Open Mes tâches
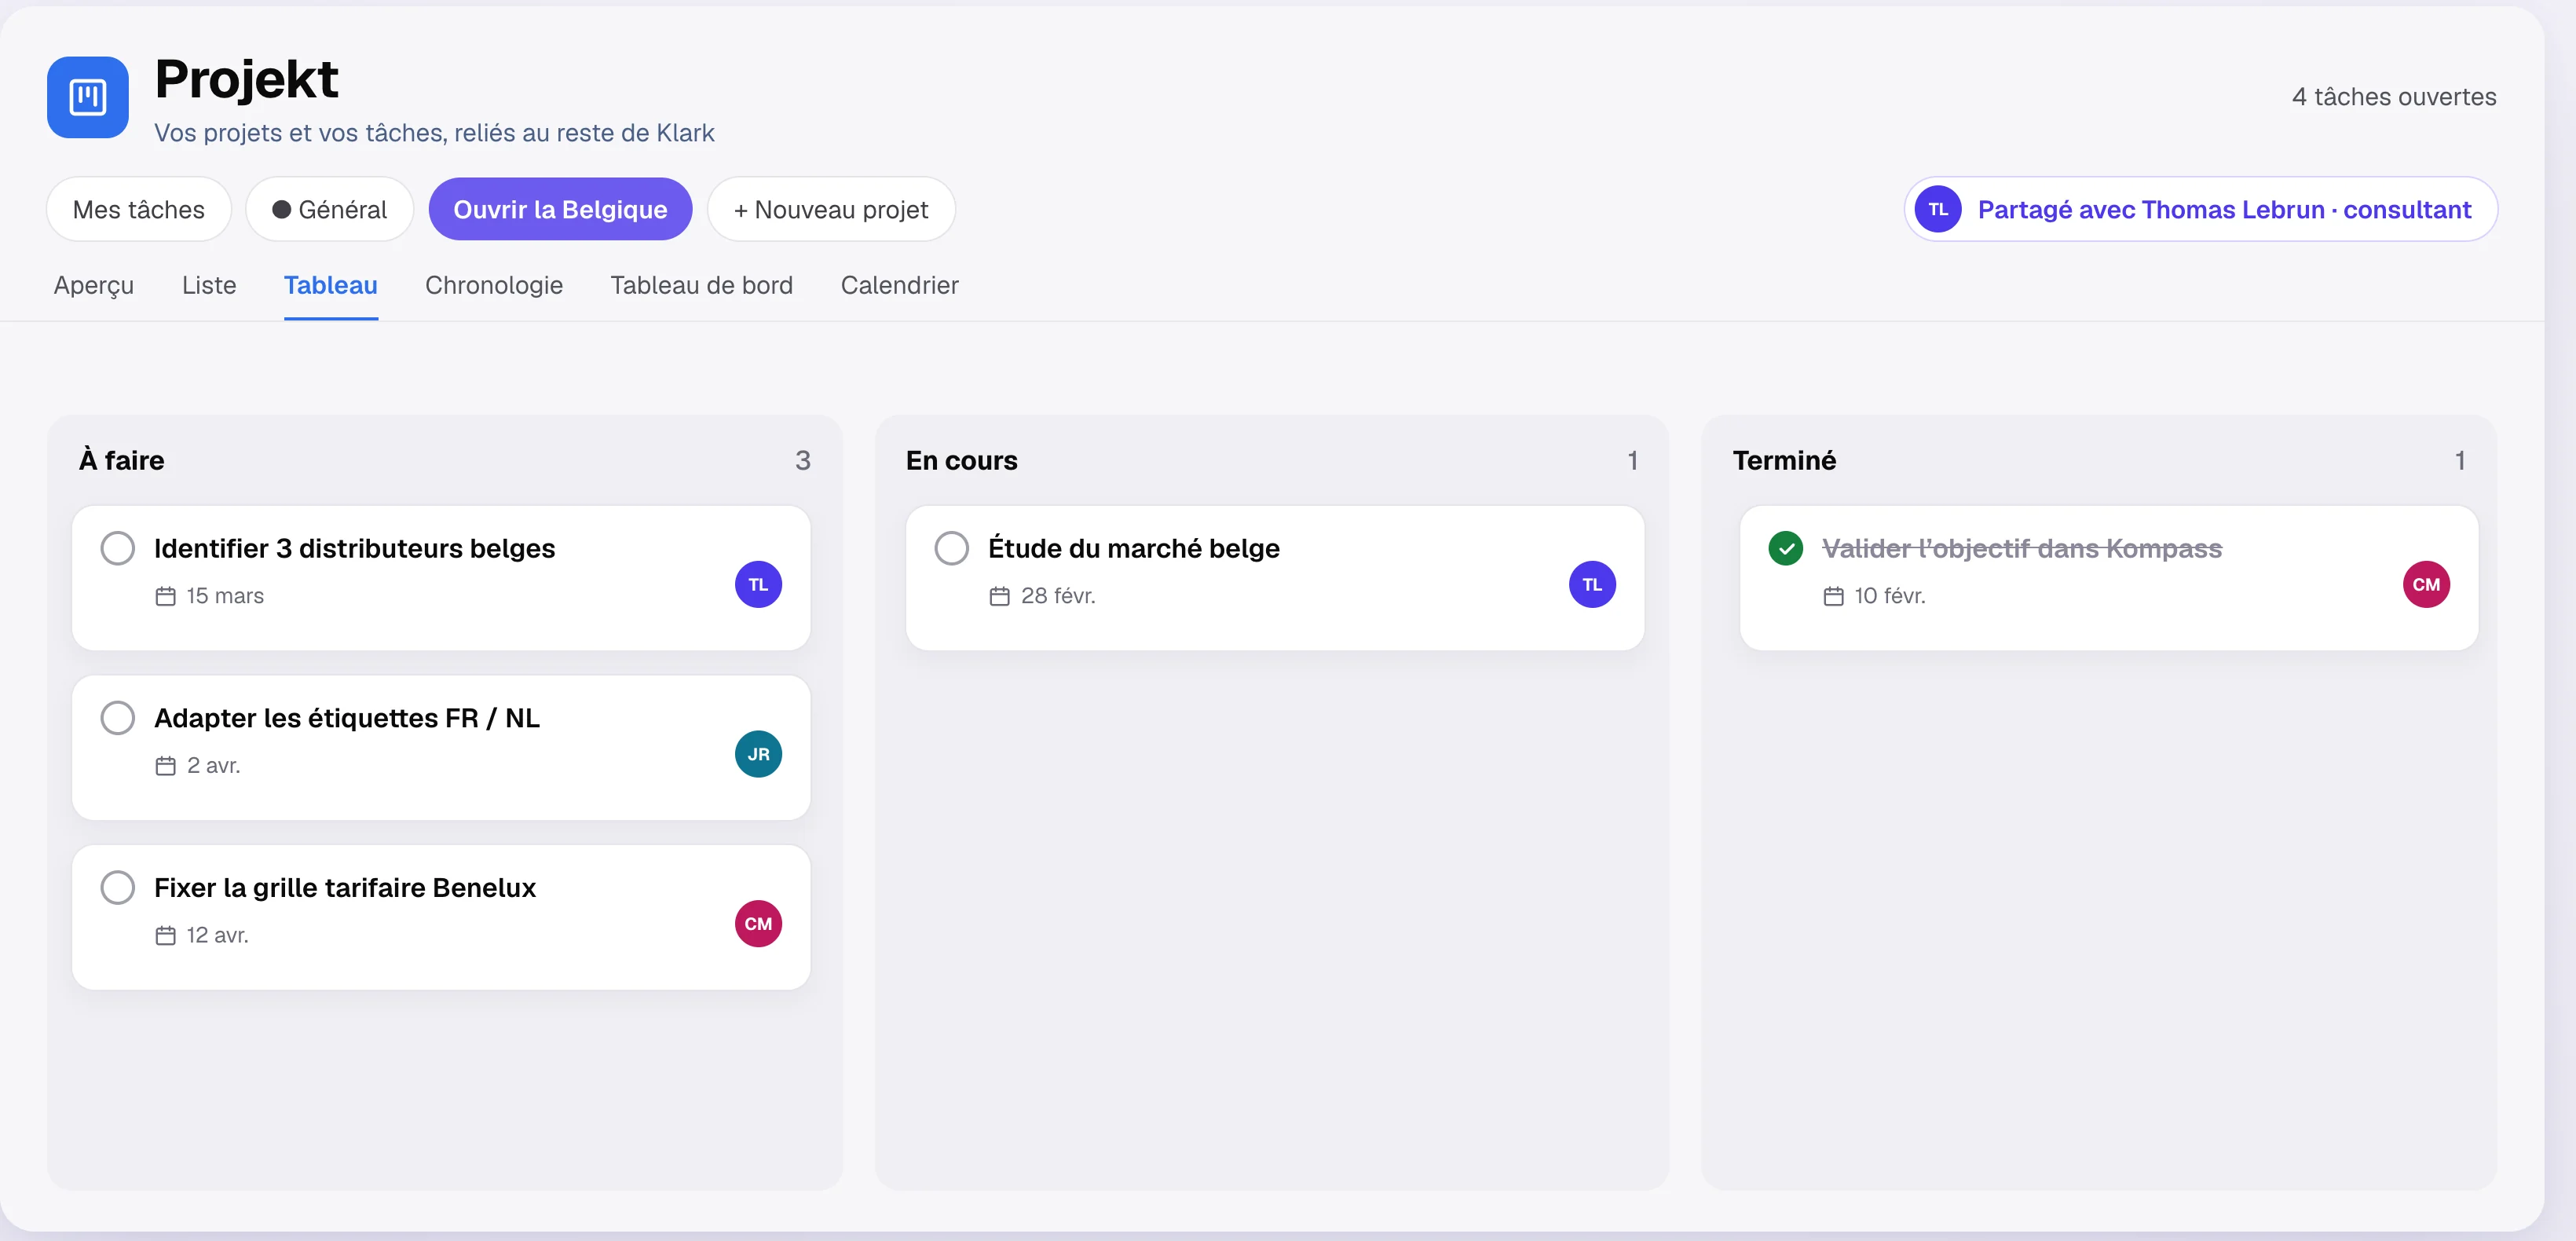Image resolution: width=2576 pixels, height=1241 pixels. pyautogui.click(x=139, y=210)
